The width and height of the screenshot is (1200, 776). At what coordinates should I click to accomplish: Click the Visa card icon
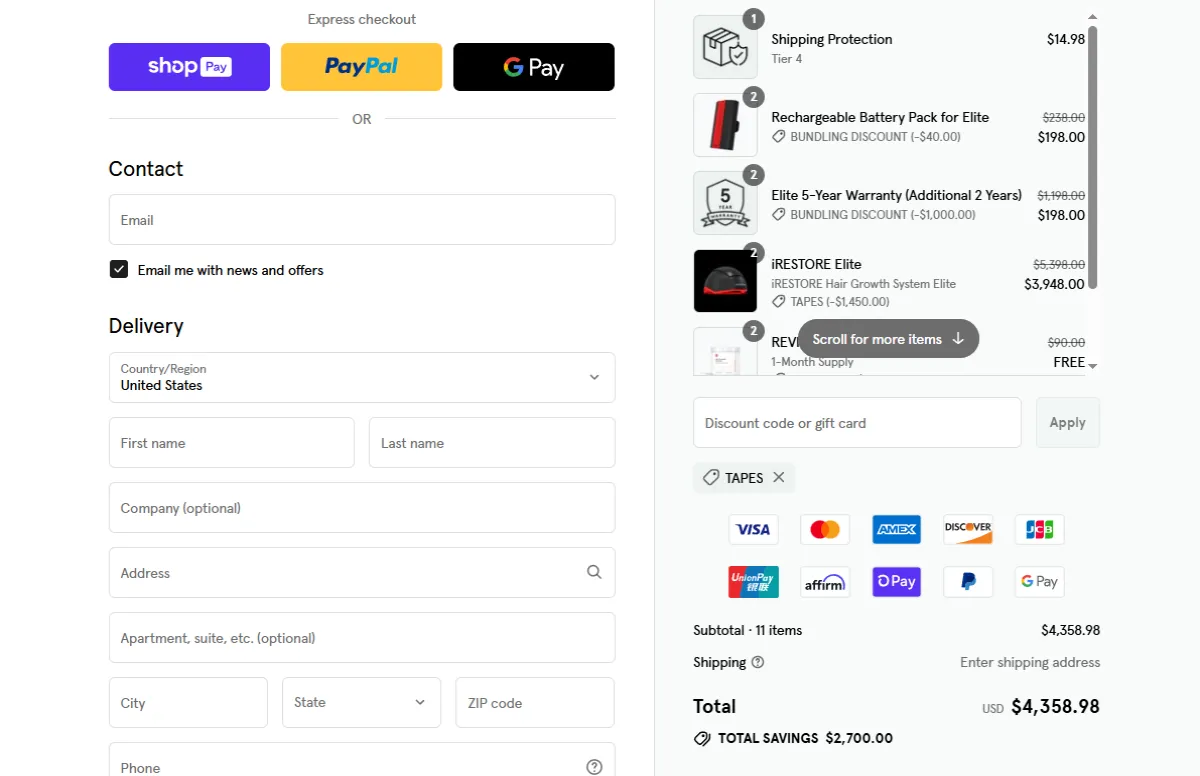(754, 529)
